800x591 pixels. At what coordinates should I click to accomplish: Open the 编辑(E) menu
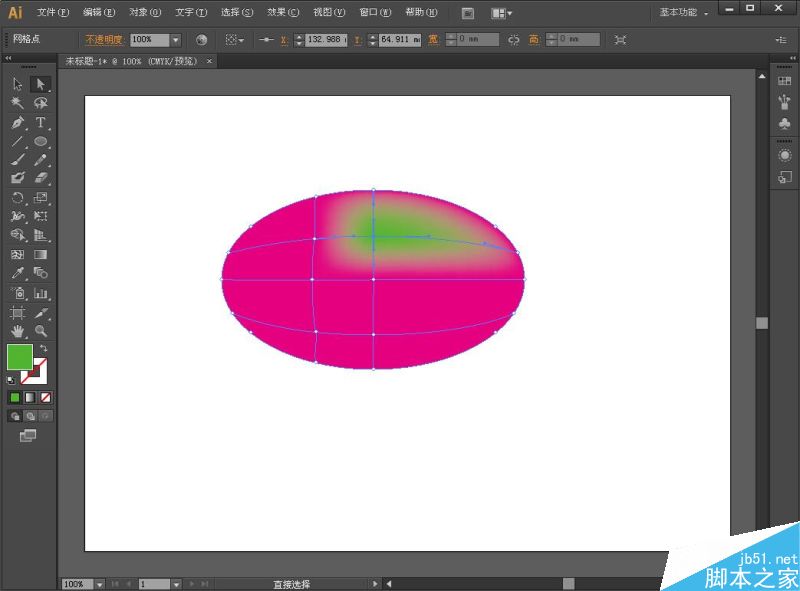pyautogui.click(x=99, y=12)
